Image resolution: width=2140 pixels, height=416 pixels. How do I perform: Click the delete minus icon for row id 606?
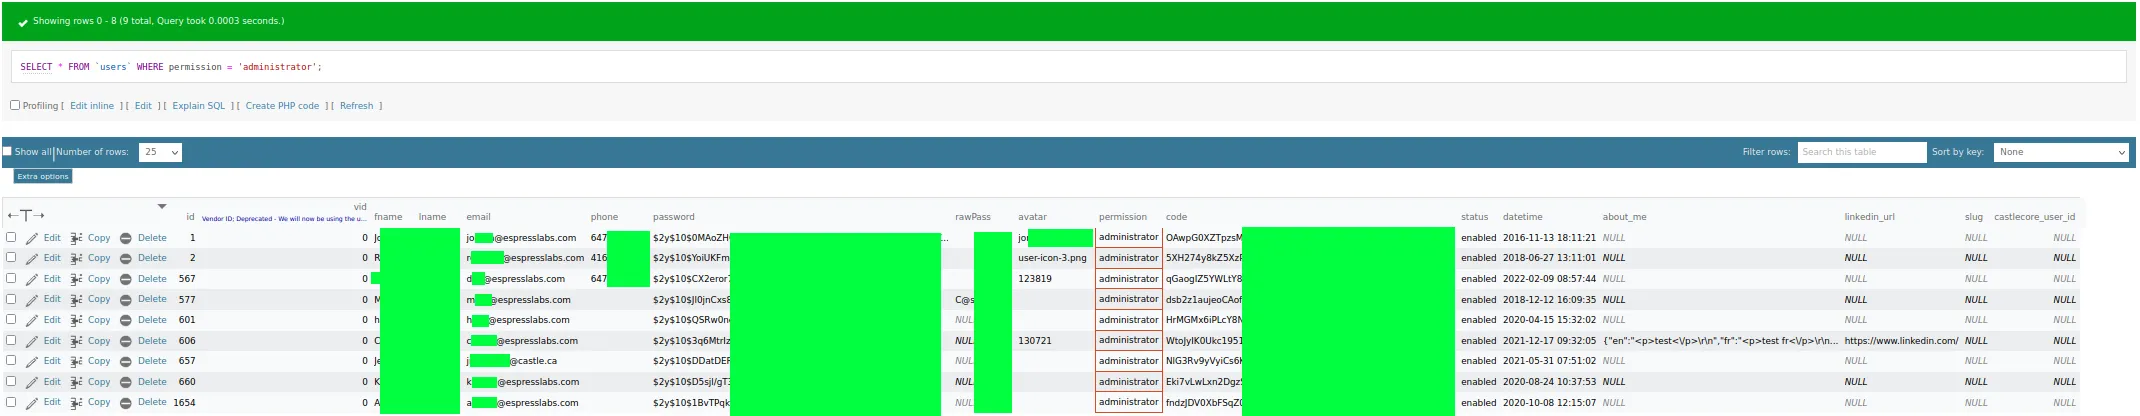126,341
